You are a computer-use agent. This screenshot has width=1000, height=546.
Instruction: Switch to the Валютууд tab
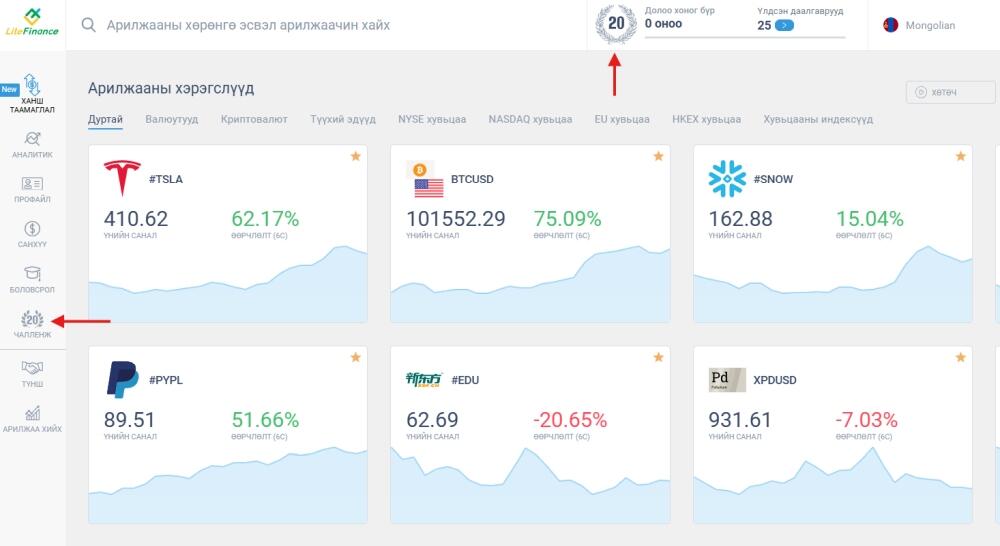[x=172, y=119]
